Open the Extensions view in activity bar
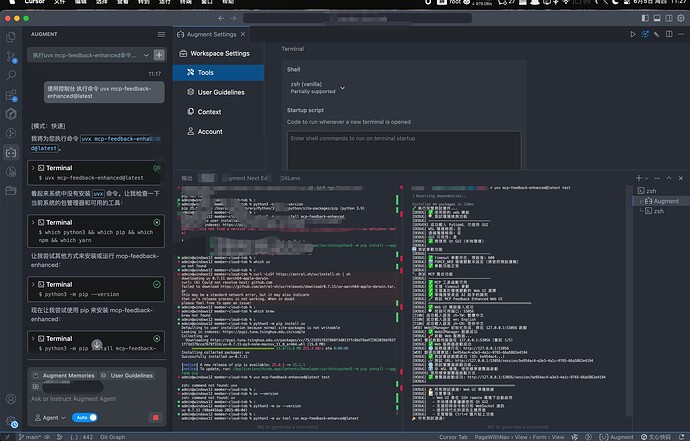This screenshot has width=690, height=441. coord(11,95)
